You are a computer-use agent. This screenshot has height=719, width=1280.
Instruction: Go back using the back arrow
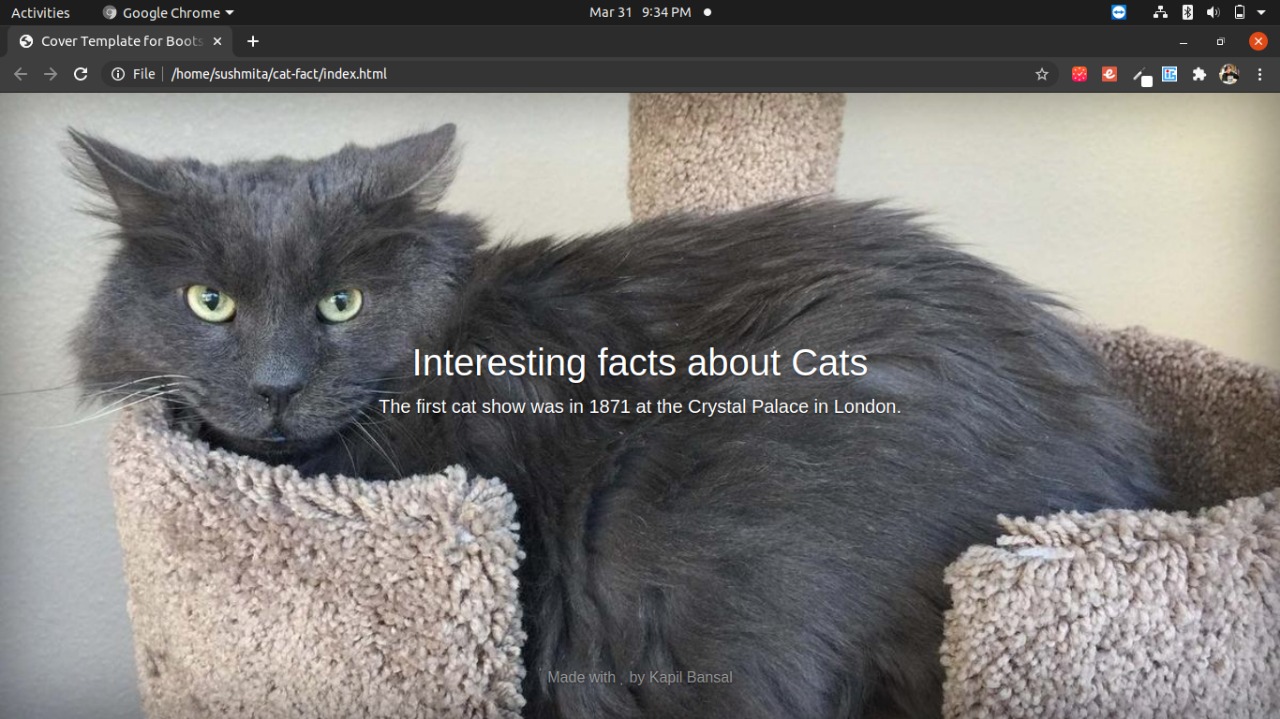click(20, 73)
